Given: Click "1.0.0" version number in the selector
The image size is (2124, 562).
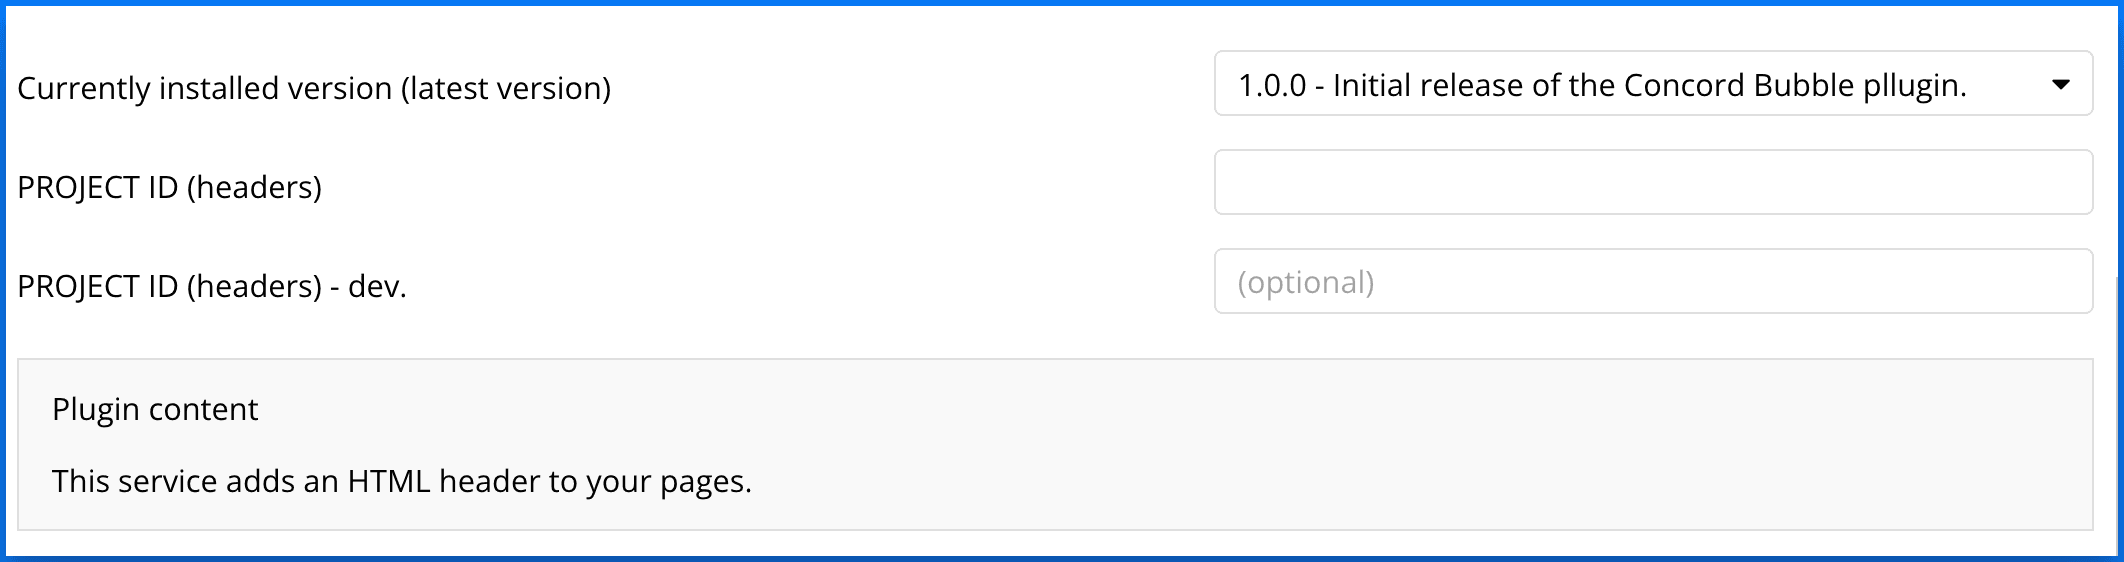Looking at the screenshot, I should (1272, 85).
